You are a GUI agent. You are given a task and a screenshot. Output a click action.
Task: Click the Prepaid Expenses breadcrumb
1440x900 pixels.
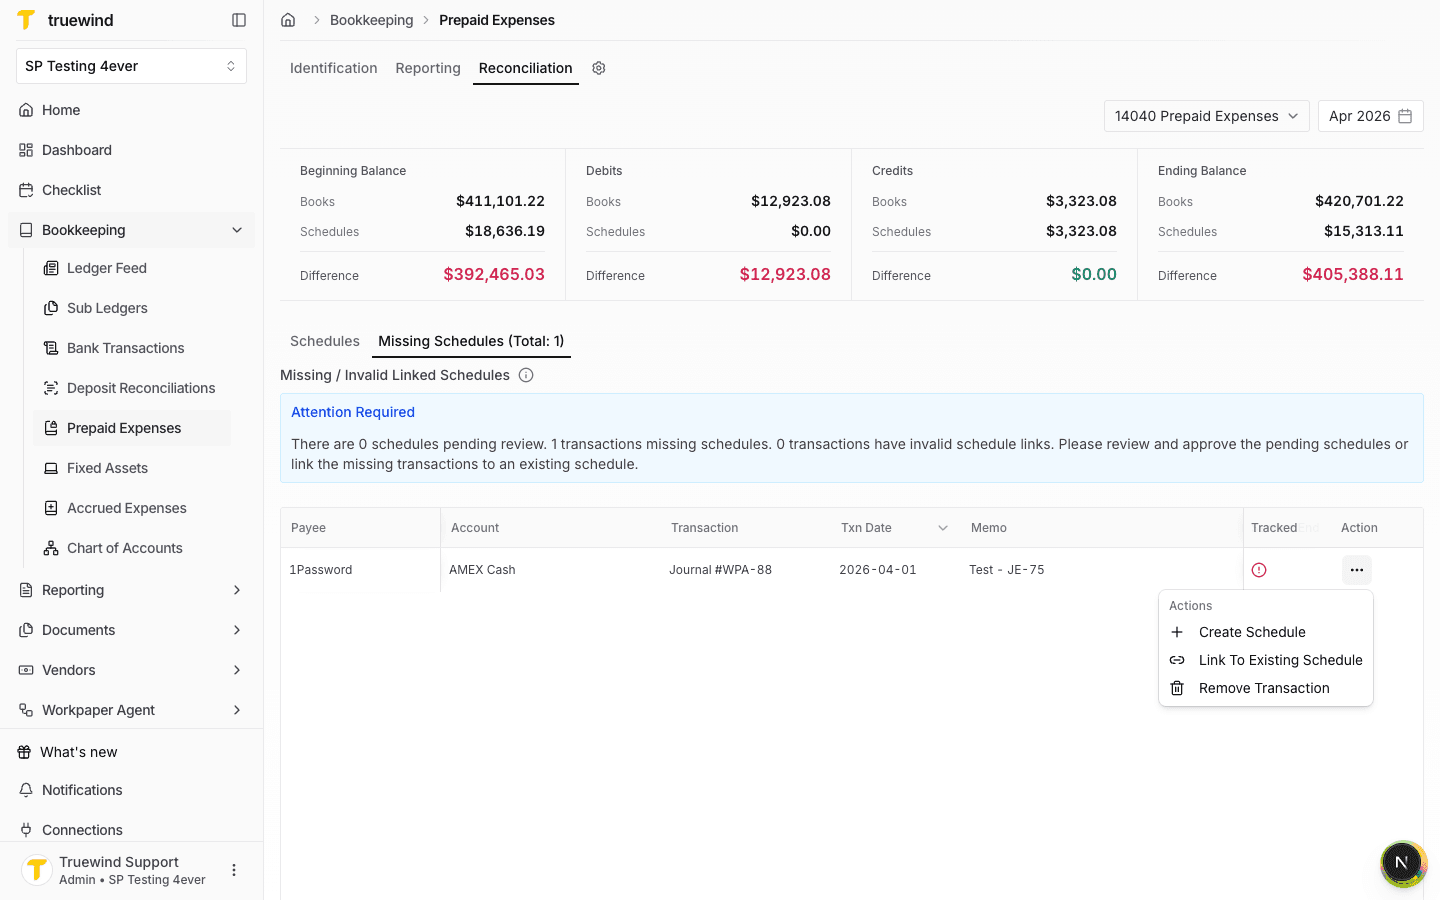tap(497, 20)
